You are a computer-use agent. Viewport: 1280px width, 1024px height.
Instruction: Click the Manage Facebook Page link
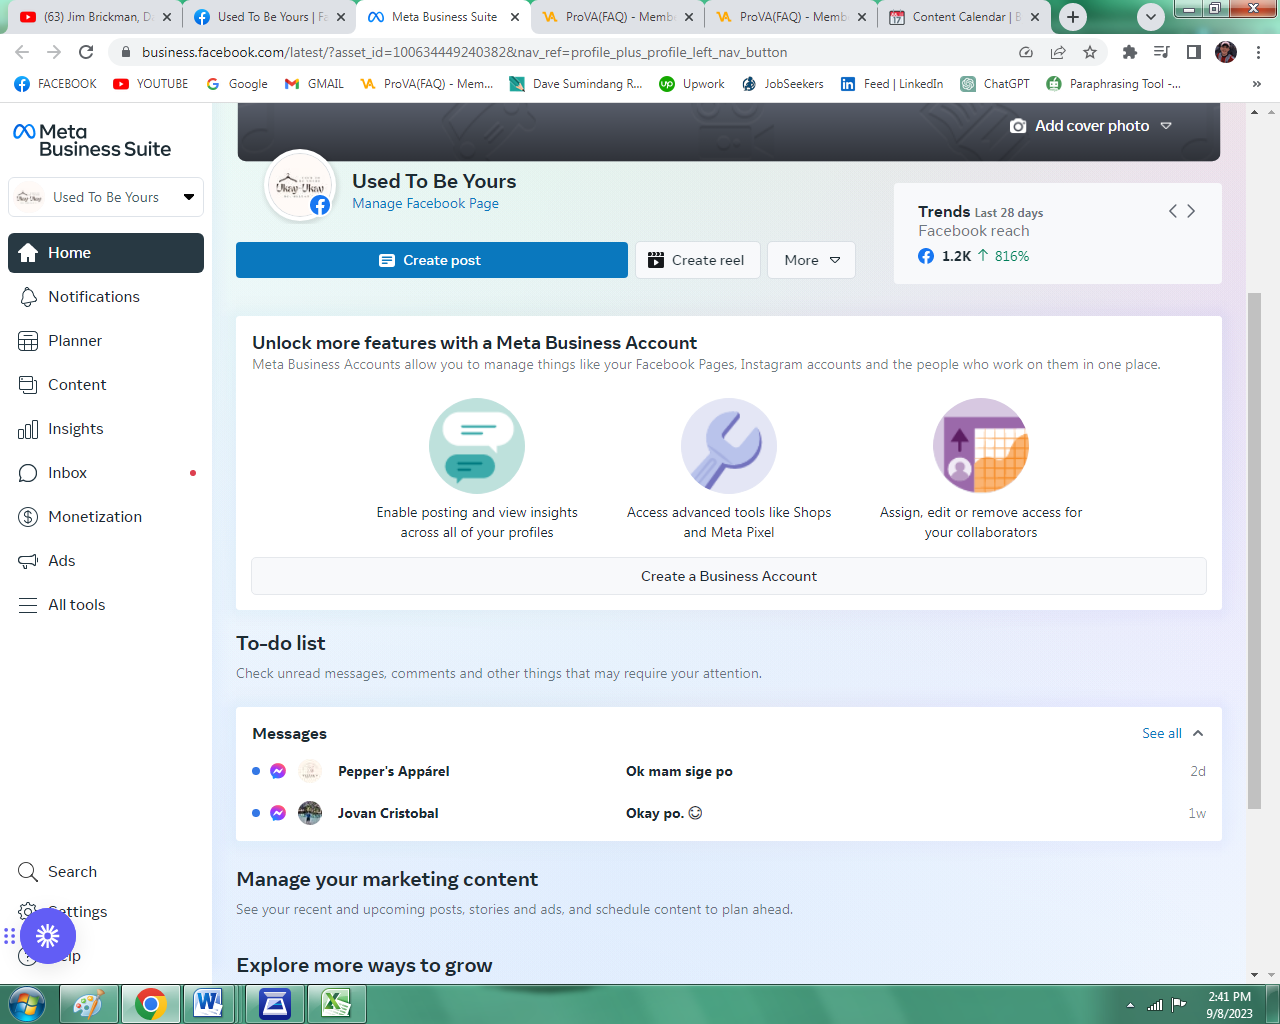click(x=425, y=203)
